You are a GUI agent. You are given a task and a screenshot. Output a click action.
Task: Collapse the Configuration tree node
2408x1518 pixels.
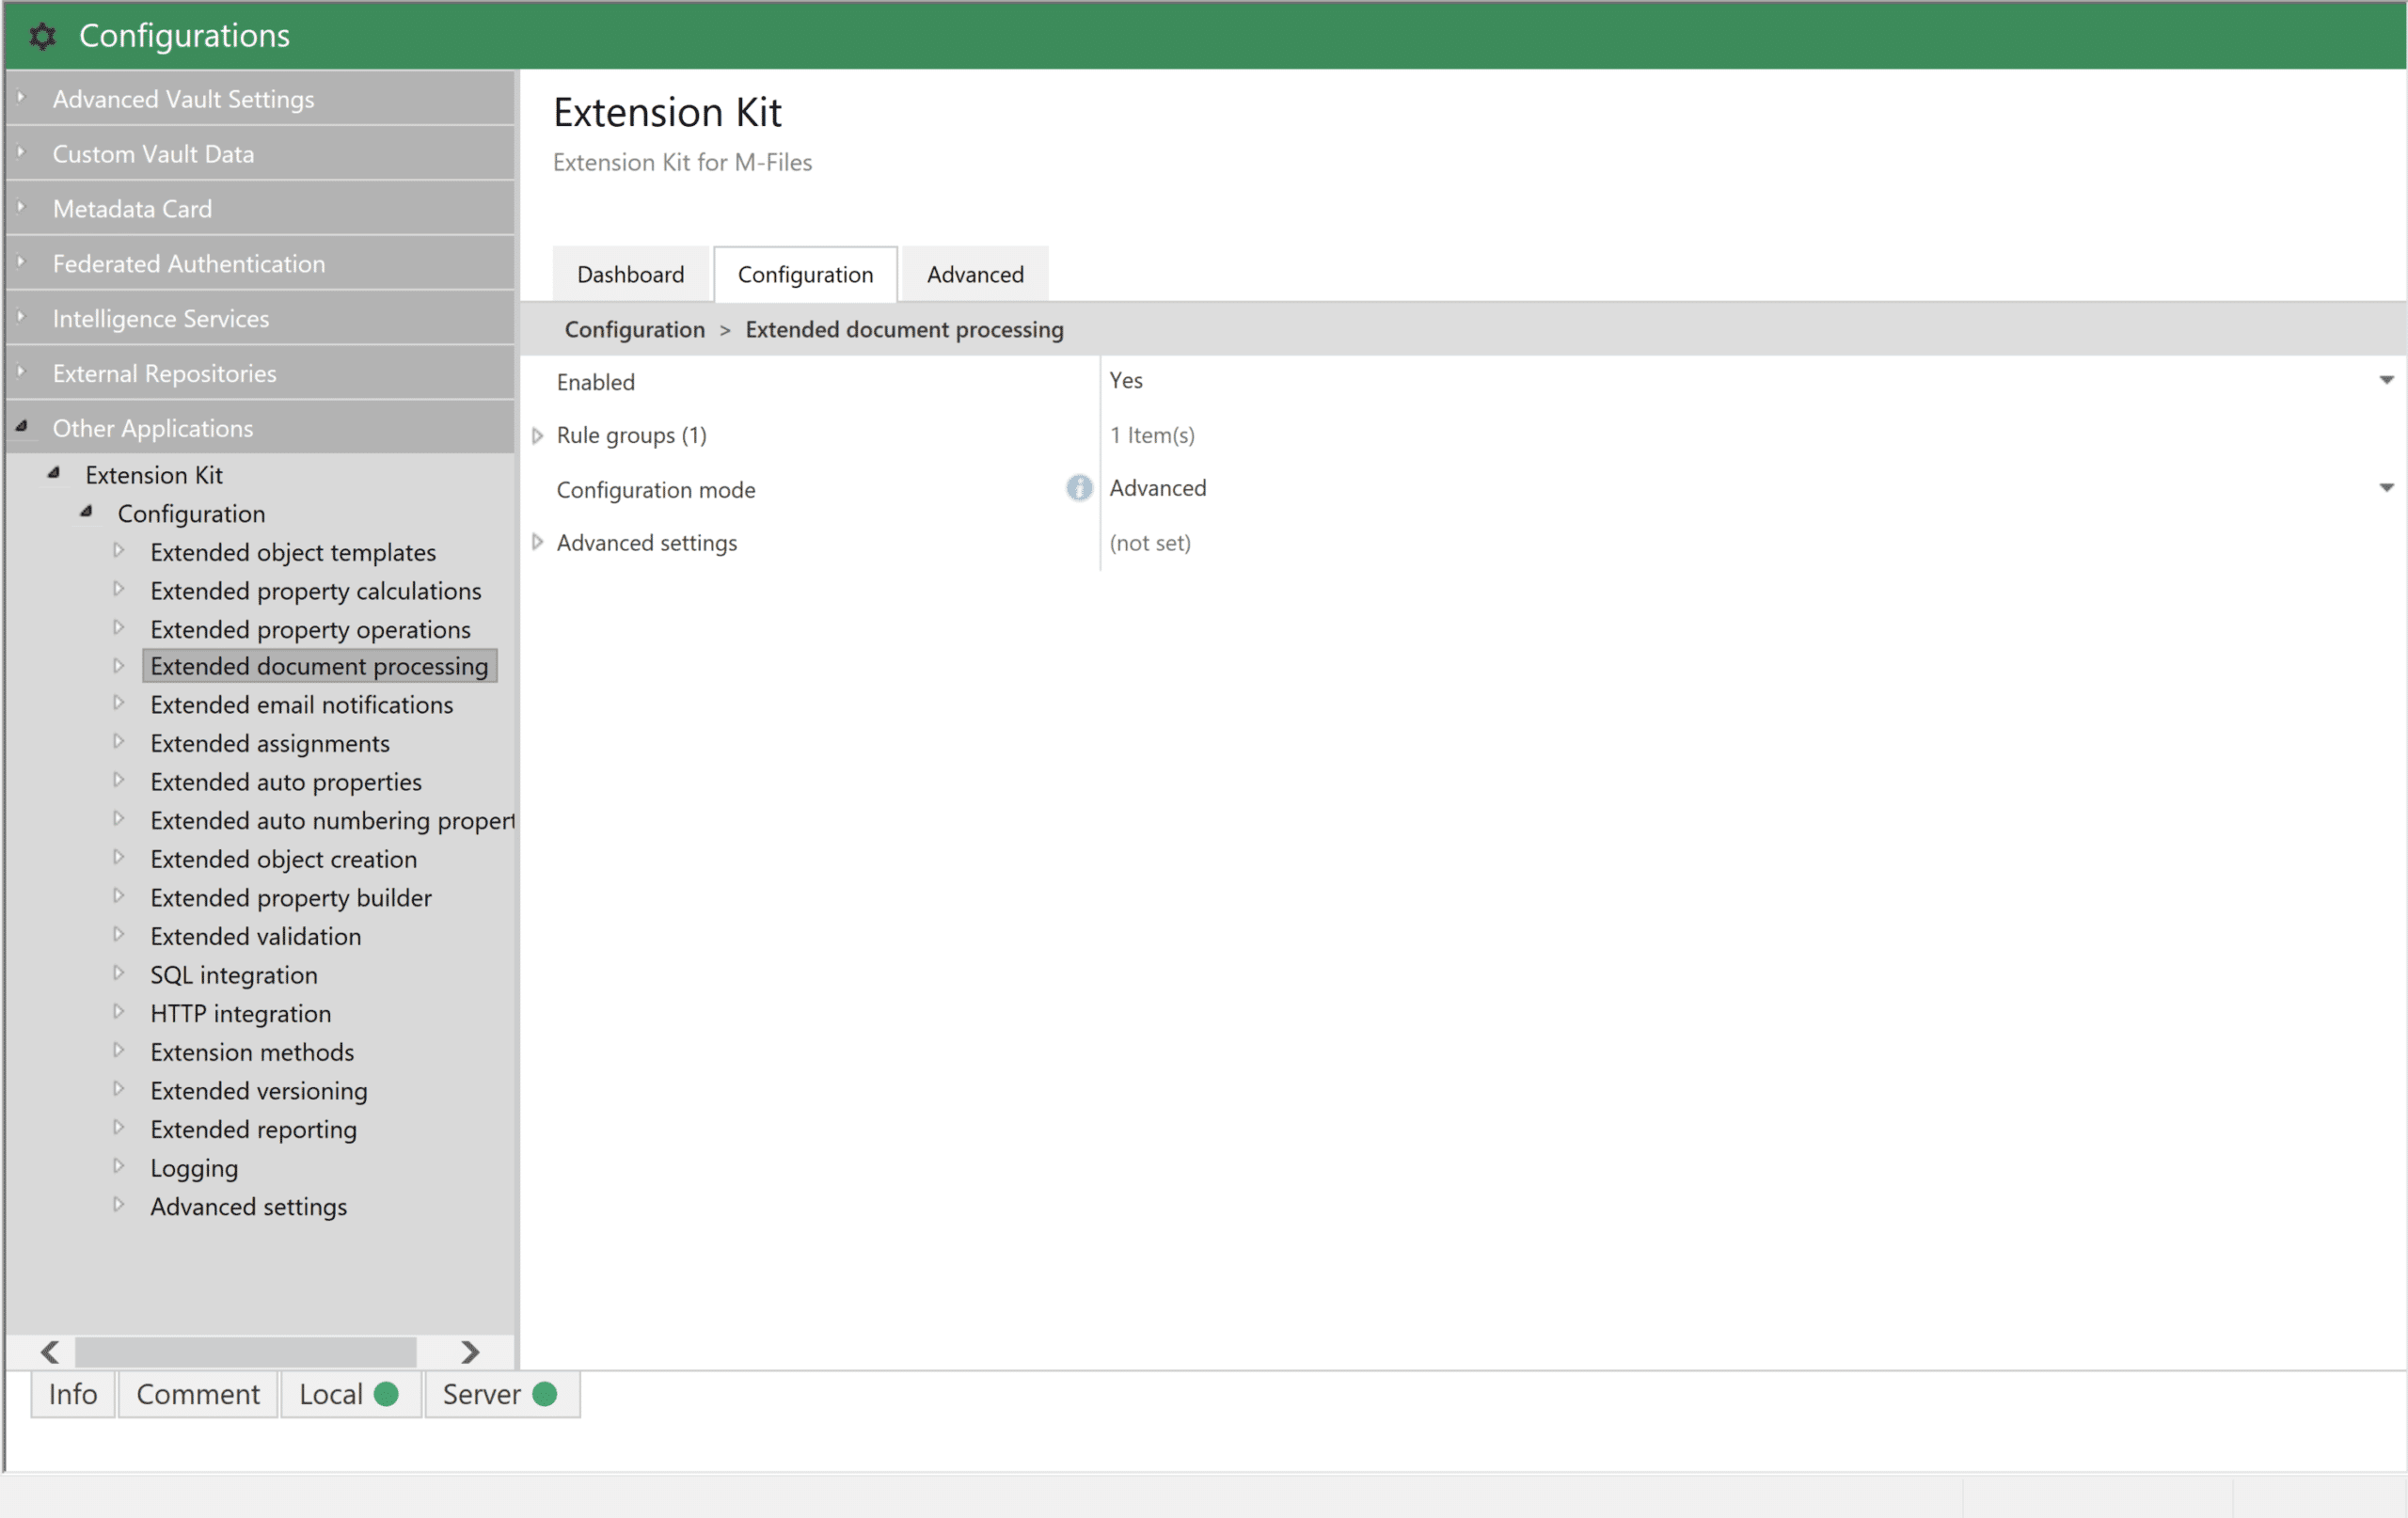click(87, 512)
